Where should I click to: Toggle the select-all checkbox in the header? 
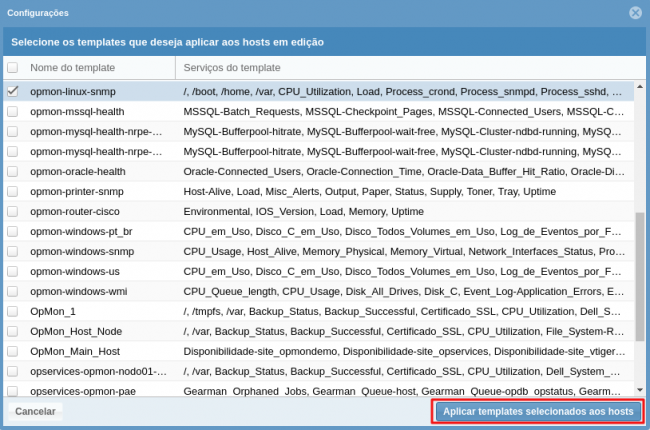coord(13,68)
